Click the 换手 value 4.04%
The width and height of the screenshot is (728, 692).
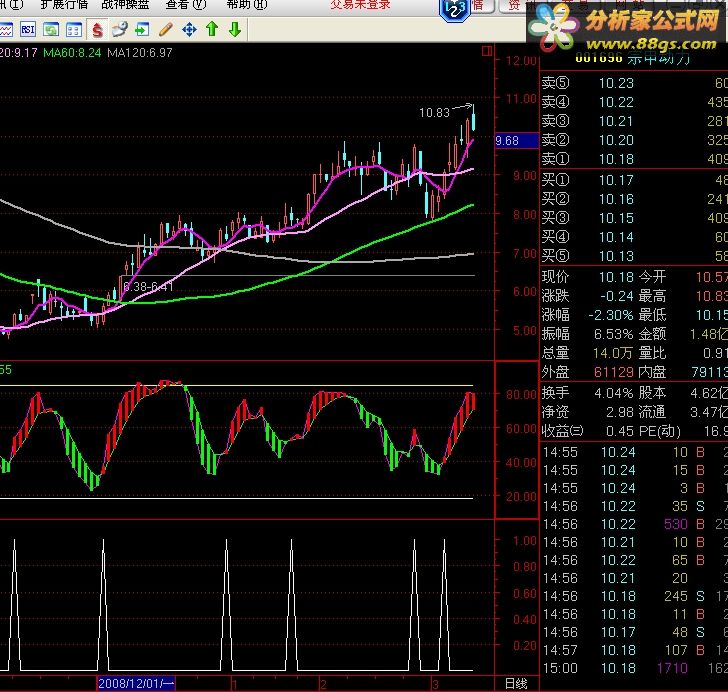tap(614, 393)
